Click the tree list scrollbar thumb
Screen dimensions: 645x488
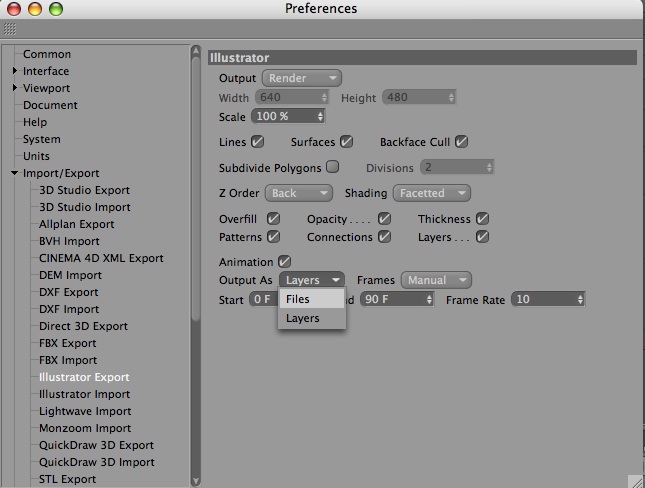(x=196, y=189)
